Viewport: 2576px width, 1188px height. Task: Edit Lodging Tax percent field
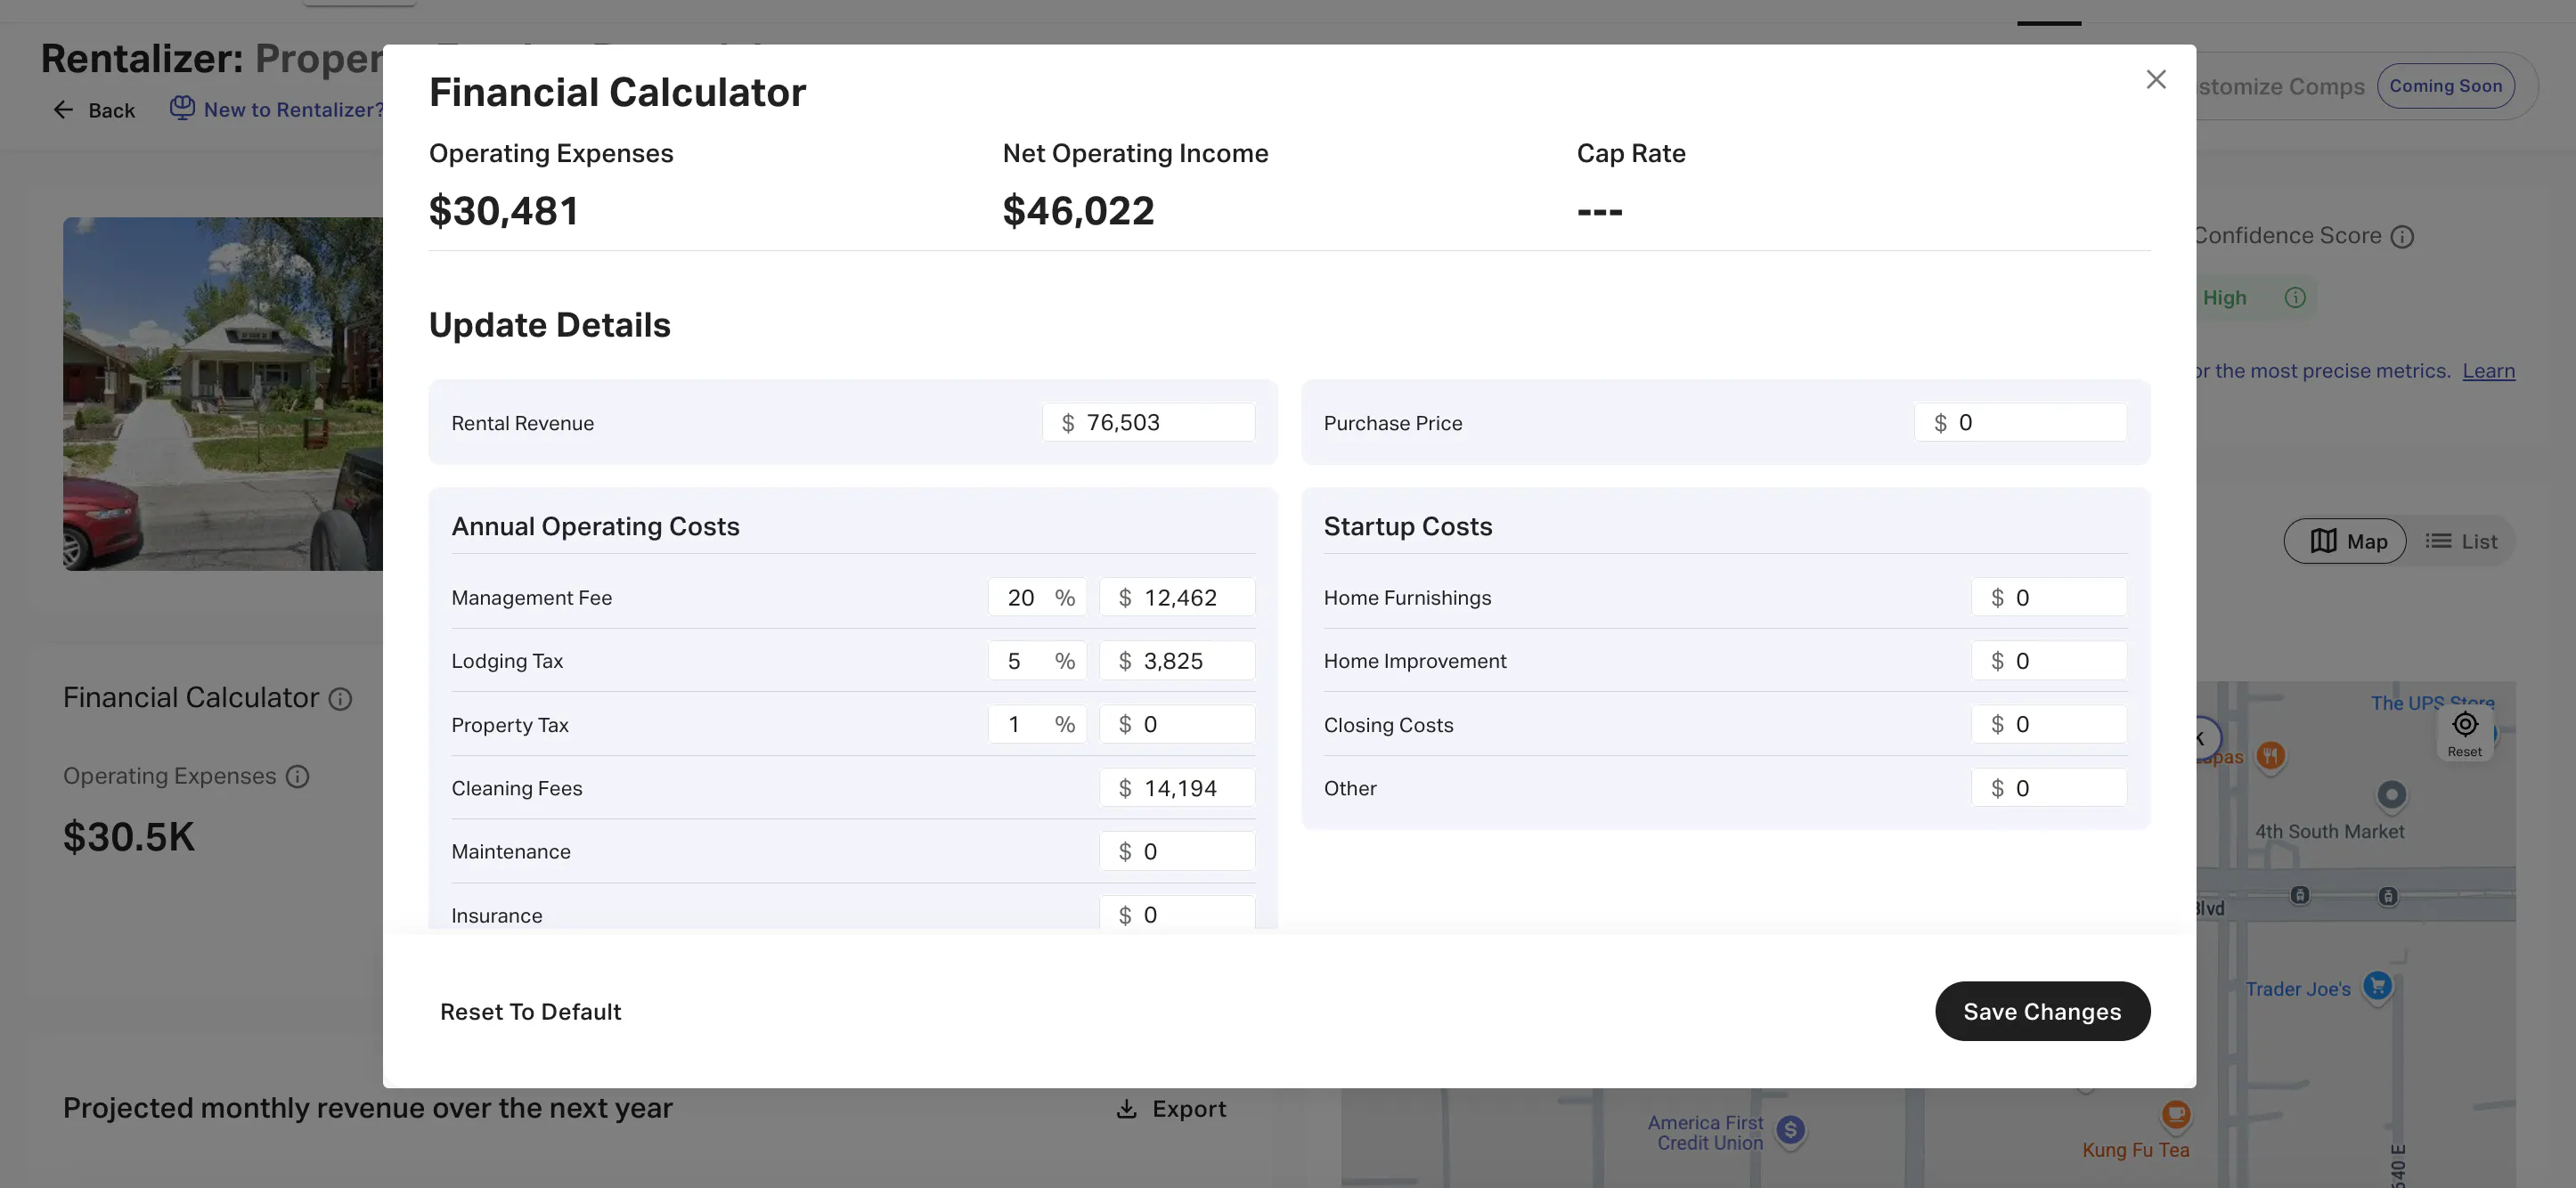1037,660
